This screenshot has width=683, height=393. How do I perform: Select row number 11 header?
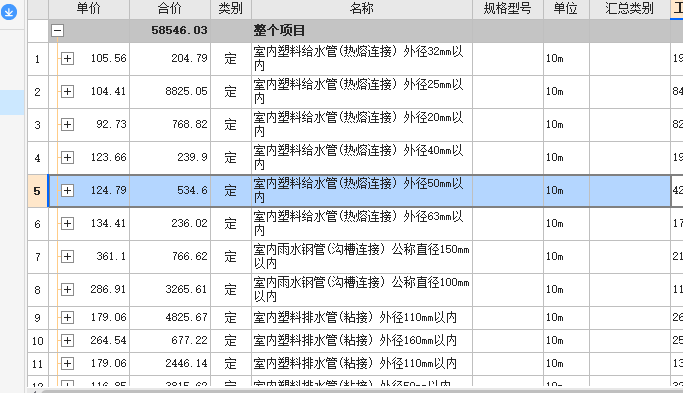point(38,364)
